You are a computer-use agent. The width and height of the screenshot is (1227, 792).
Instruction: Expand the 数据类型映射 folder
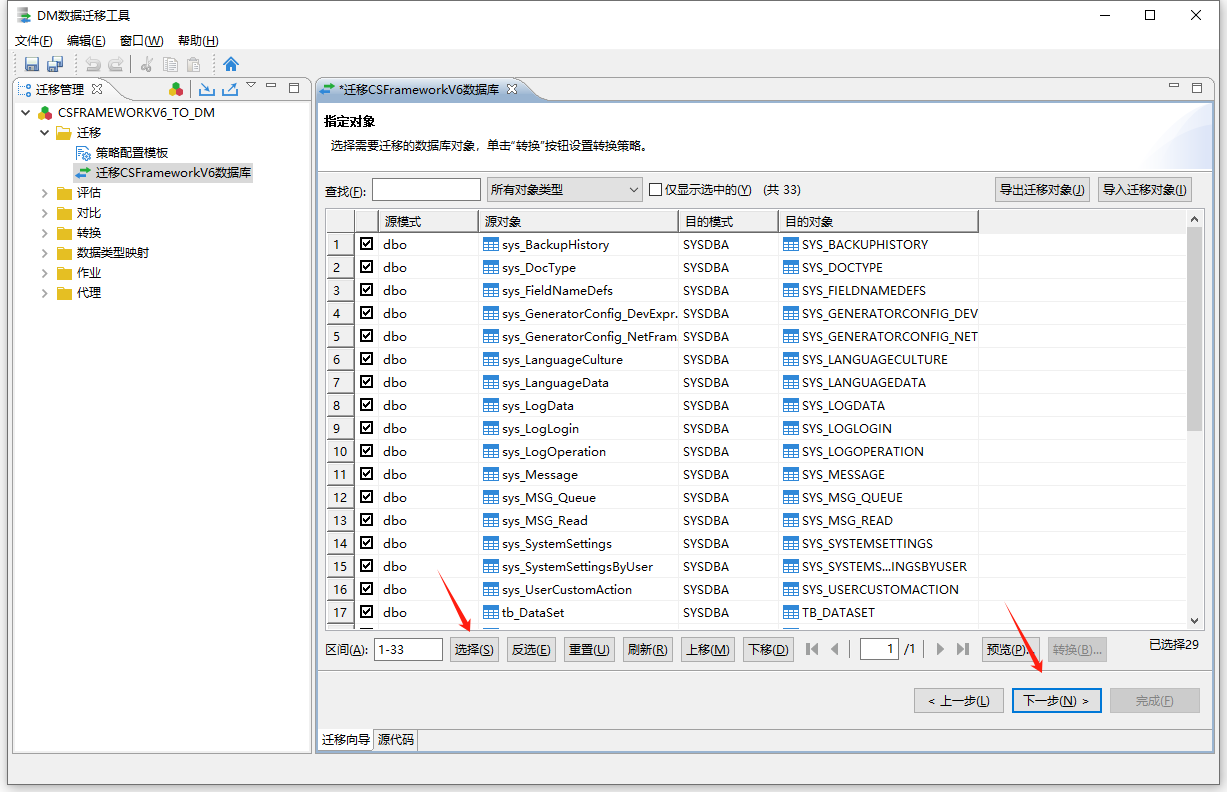[45, 252]
